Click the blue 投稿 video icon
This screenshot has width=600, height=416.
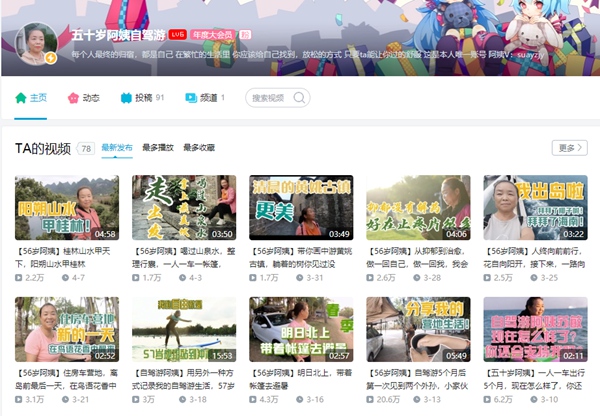click(125, 98)
